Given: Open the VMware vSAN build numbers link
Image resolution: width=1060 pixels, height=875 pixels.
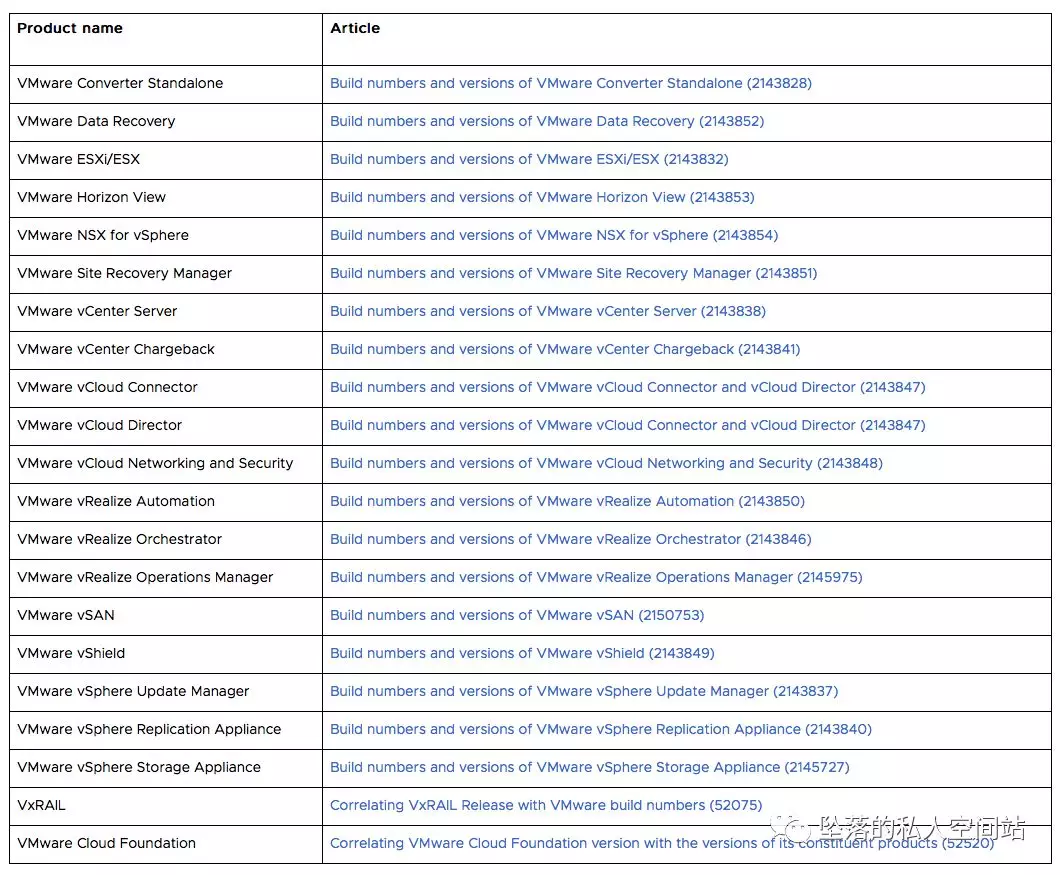Looking at the screenshot, I should (517, 615).
